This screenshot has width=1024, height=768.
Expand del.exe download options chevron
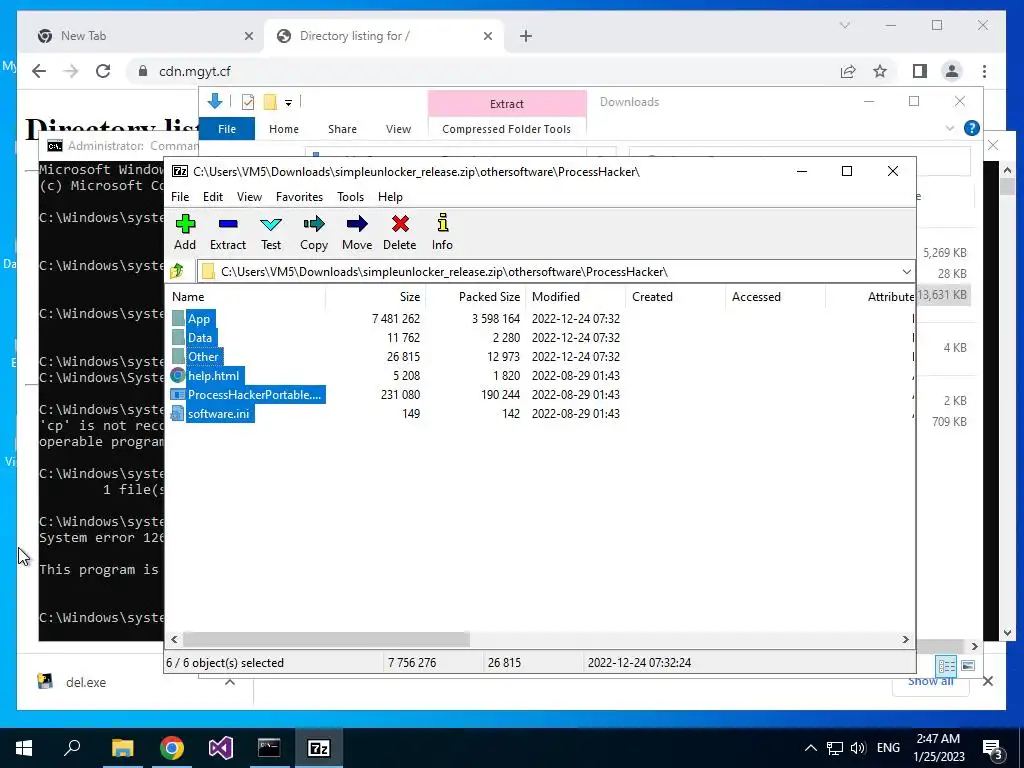click(x=230, y=682)
